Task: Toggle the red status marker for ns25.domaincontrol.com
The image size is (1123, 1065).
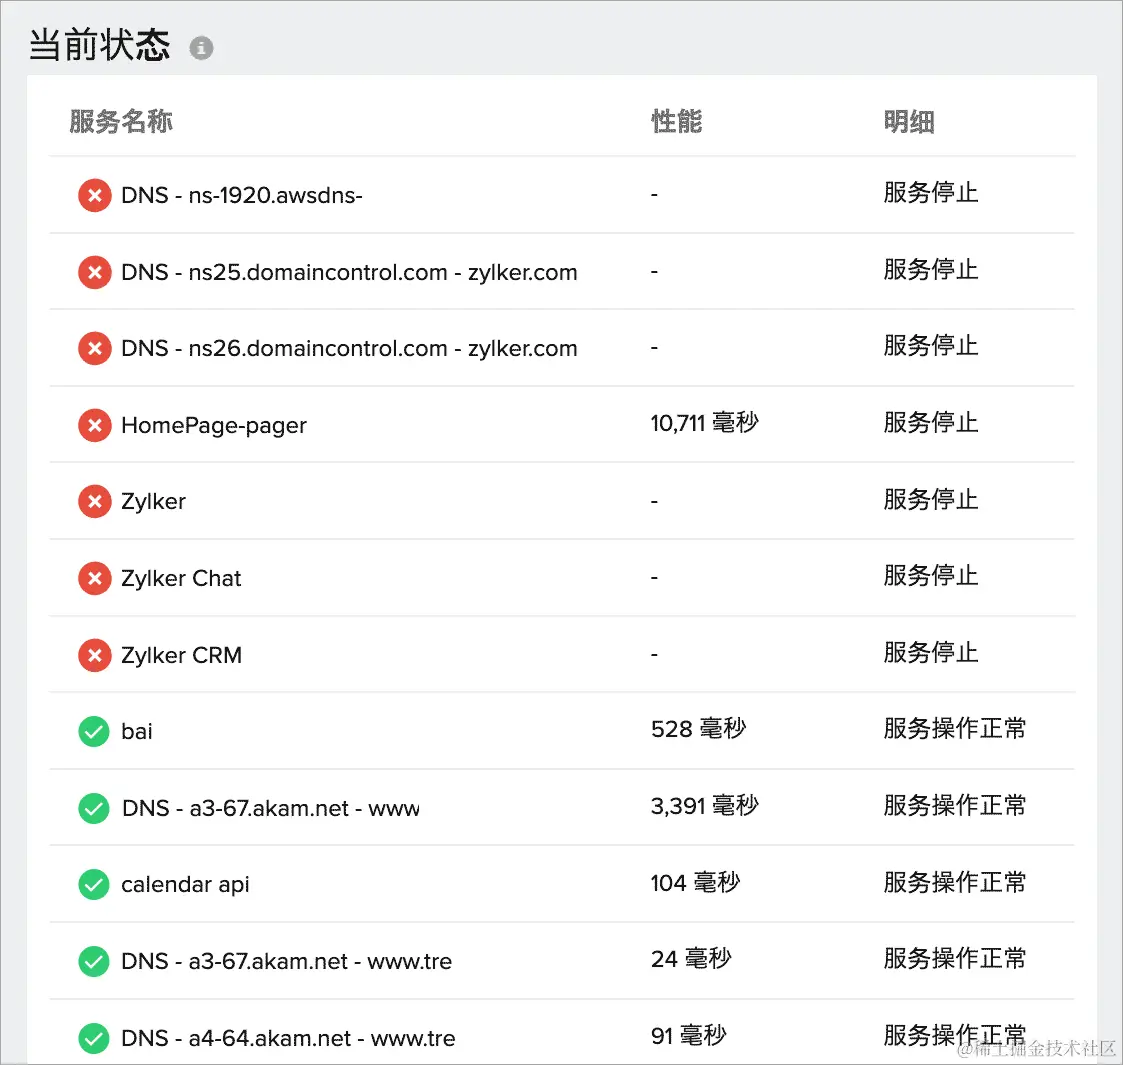Action: 94,271
